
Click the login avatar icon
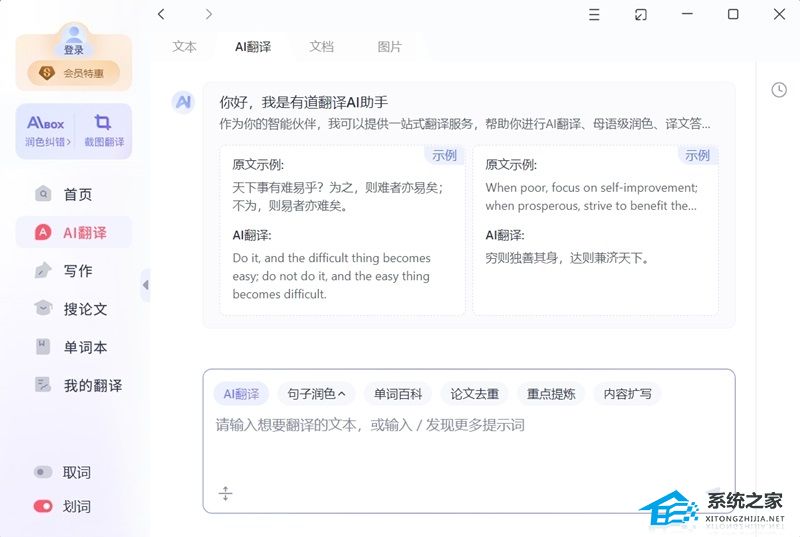click(74, 37)
